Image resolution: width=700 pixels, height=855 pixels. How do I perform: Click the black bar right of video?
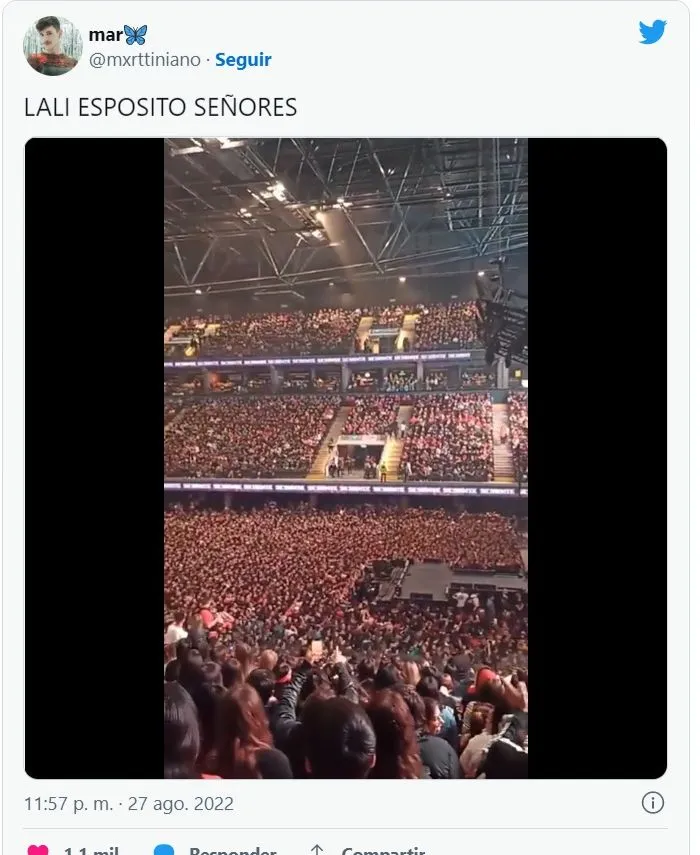[597, 458]
